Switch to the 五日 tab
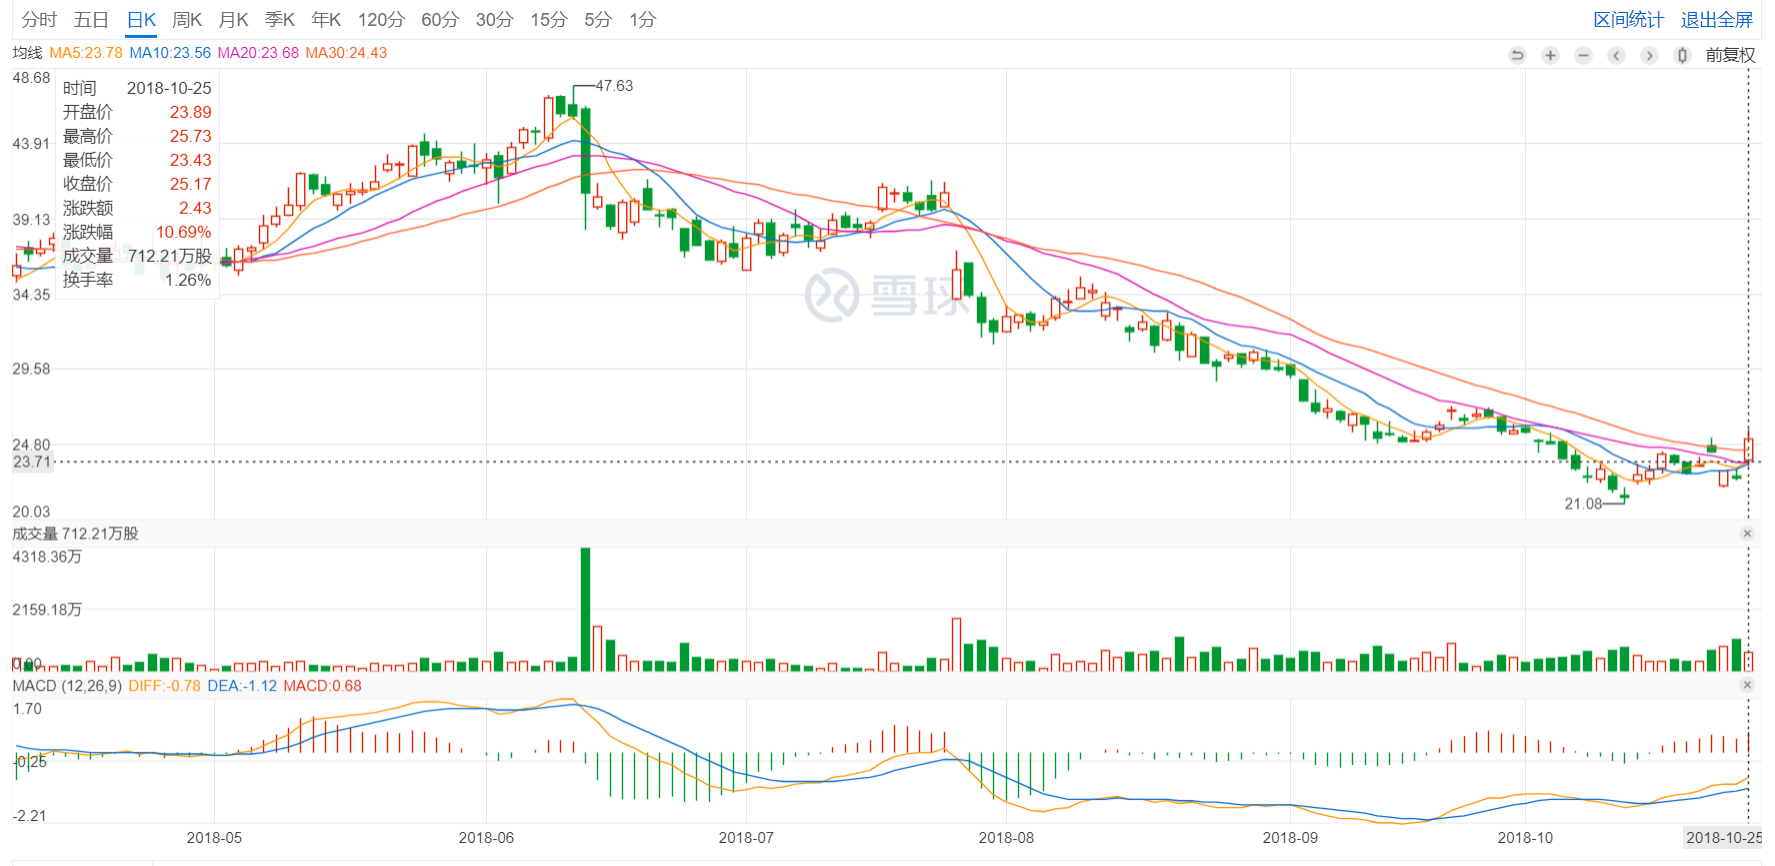This screenshot has height=866, width=1775. 91,20
